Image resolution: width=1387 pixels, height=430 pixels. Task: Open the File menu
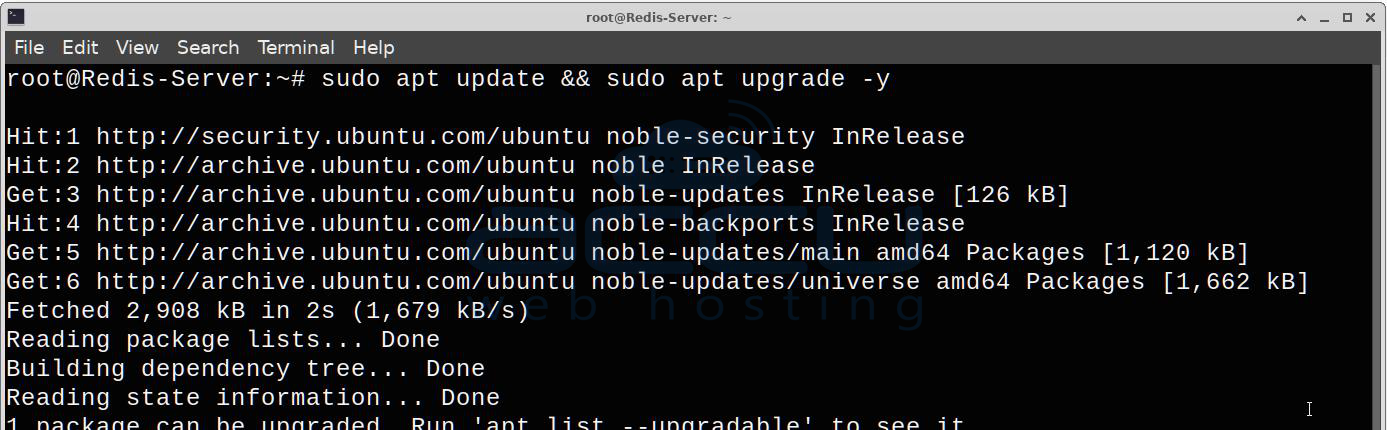coord(29,47)
